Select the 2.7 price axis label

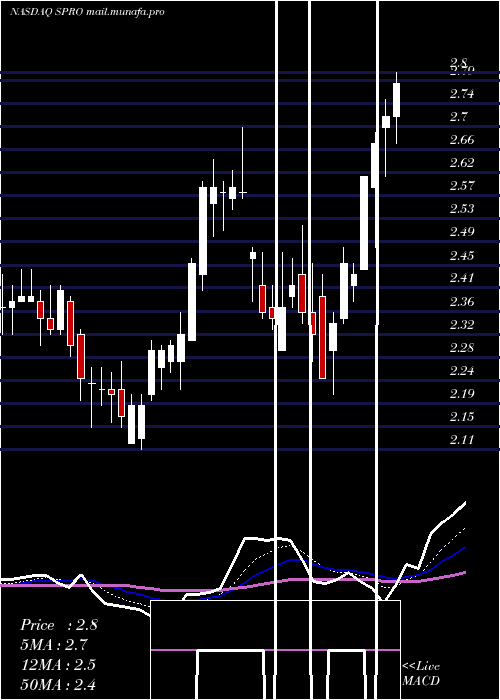[458, 117]
